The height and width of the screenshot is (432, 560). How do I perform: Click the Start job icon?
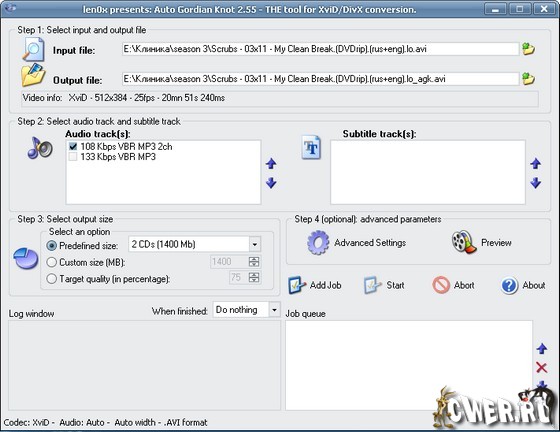click(373, 285)
